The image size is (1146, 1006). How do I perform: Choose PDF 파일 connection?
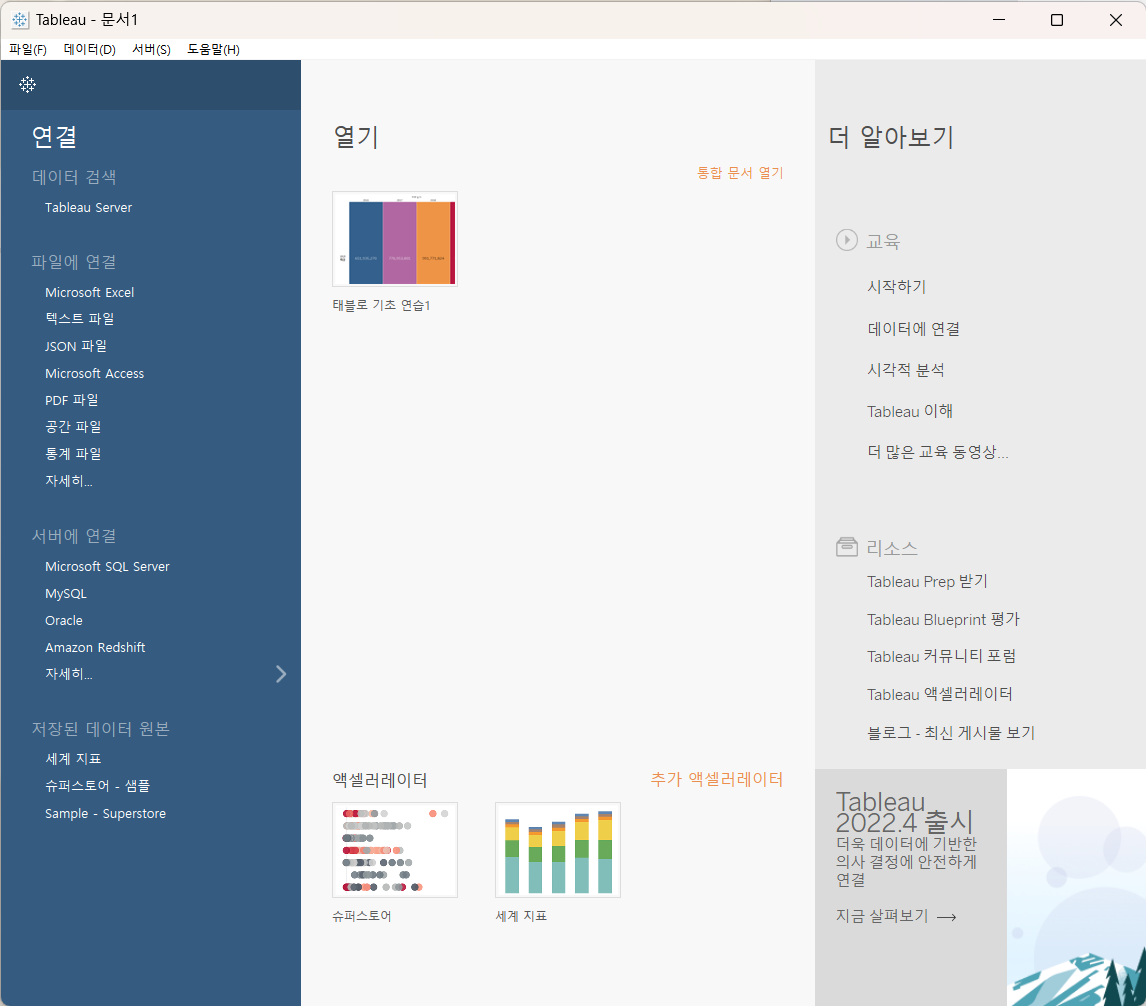pyautogui.click(x=71, y=400)
